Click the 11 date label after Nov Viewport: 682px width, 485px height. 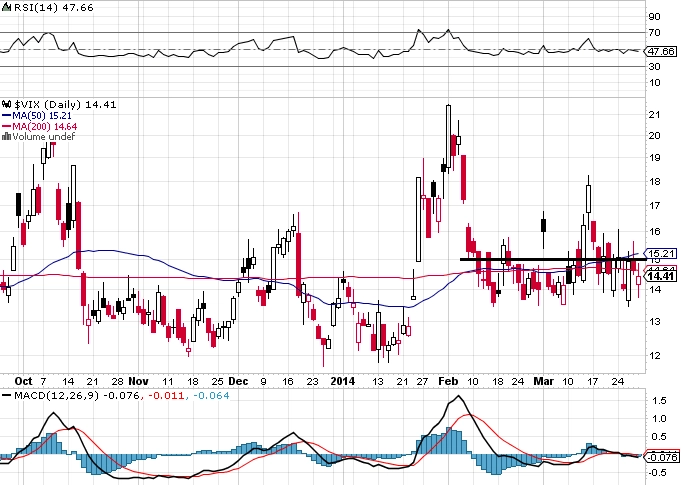coord(167,381)
